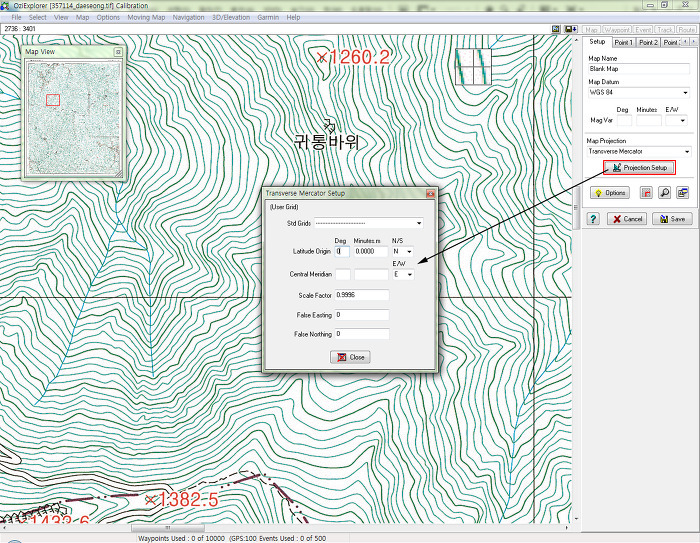Click the panel splitter grip handle

tap(575, 208)
